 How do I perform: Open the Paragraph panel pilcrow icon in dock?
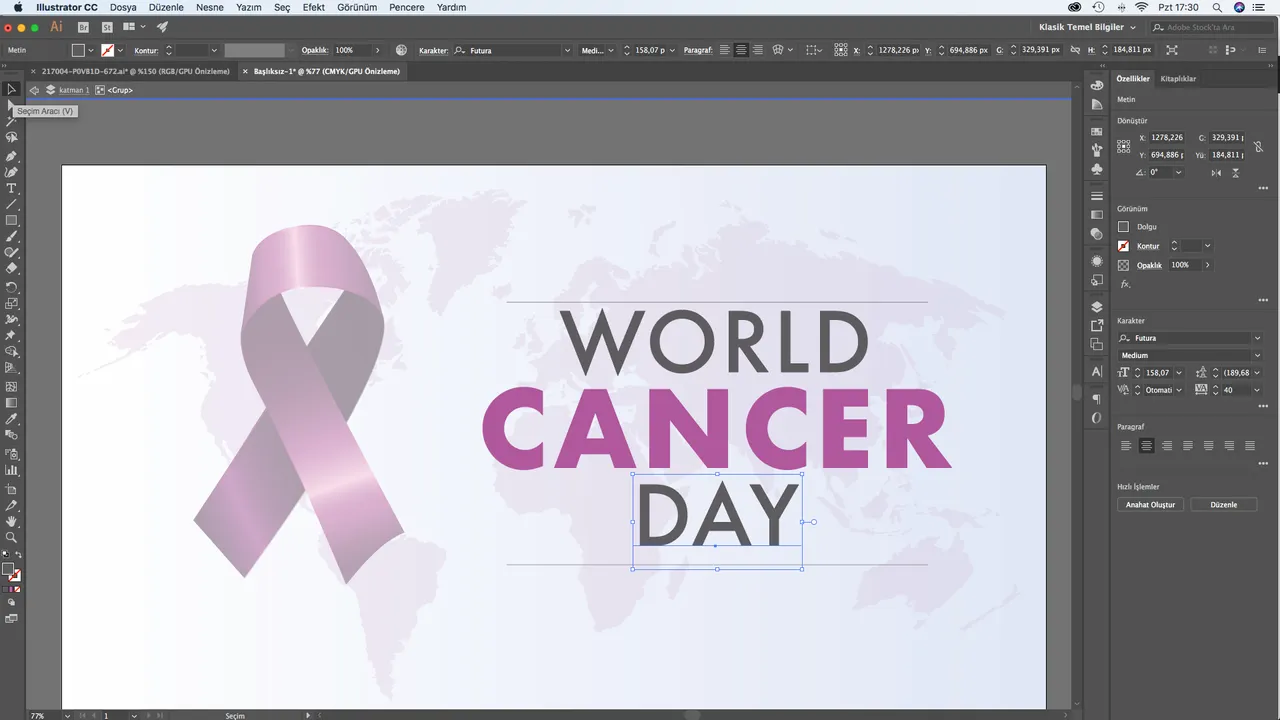[1097, 399]
